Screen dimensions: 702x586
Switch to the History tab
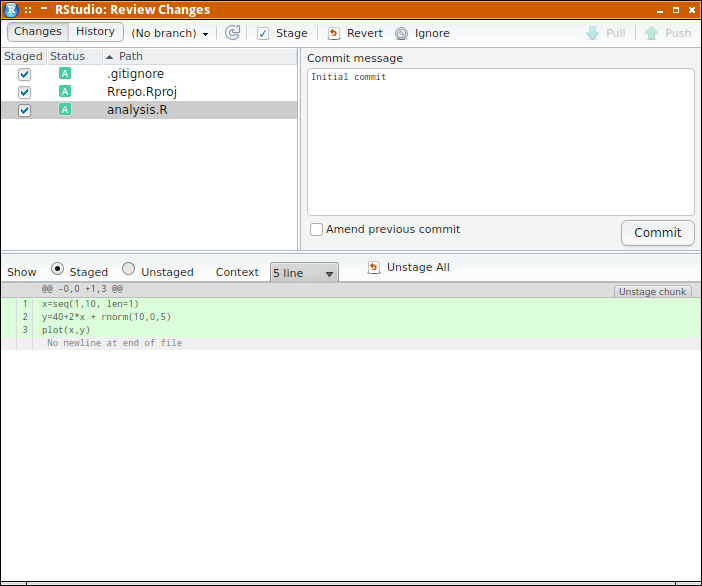pos(96,32)
